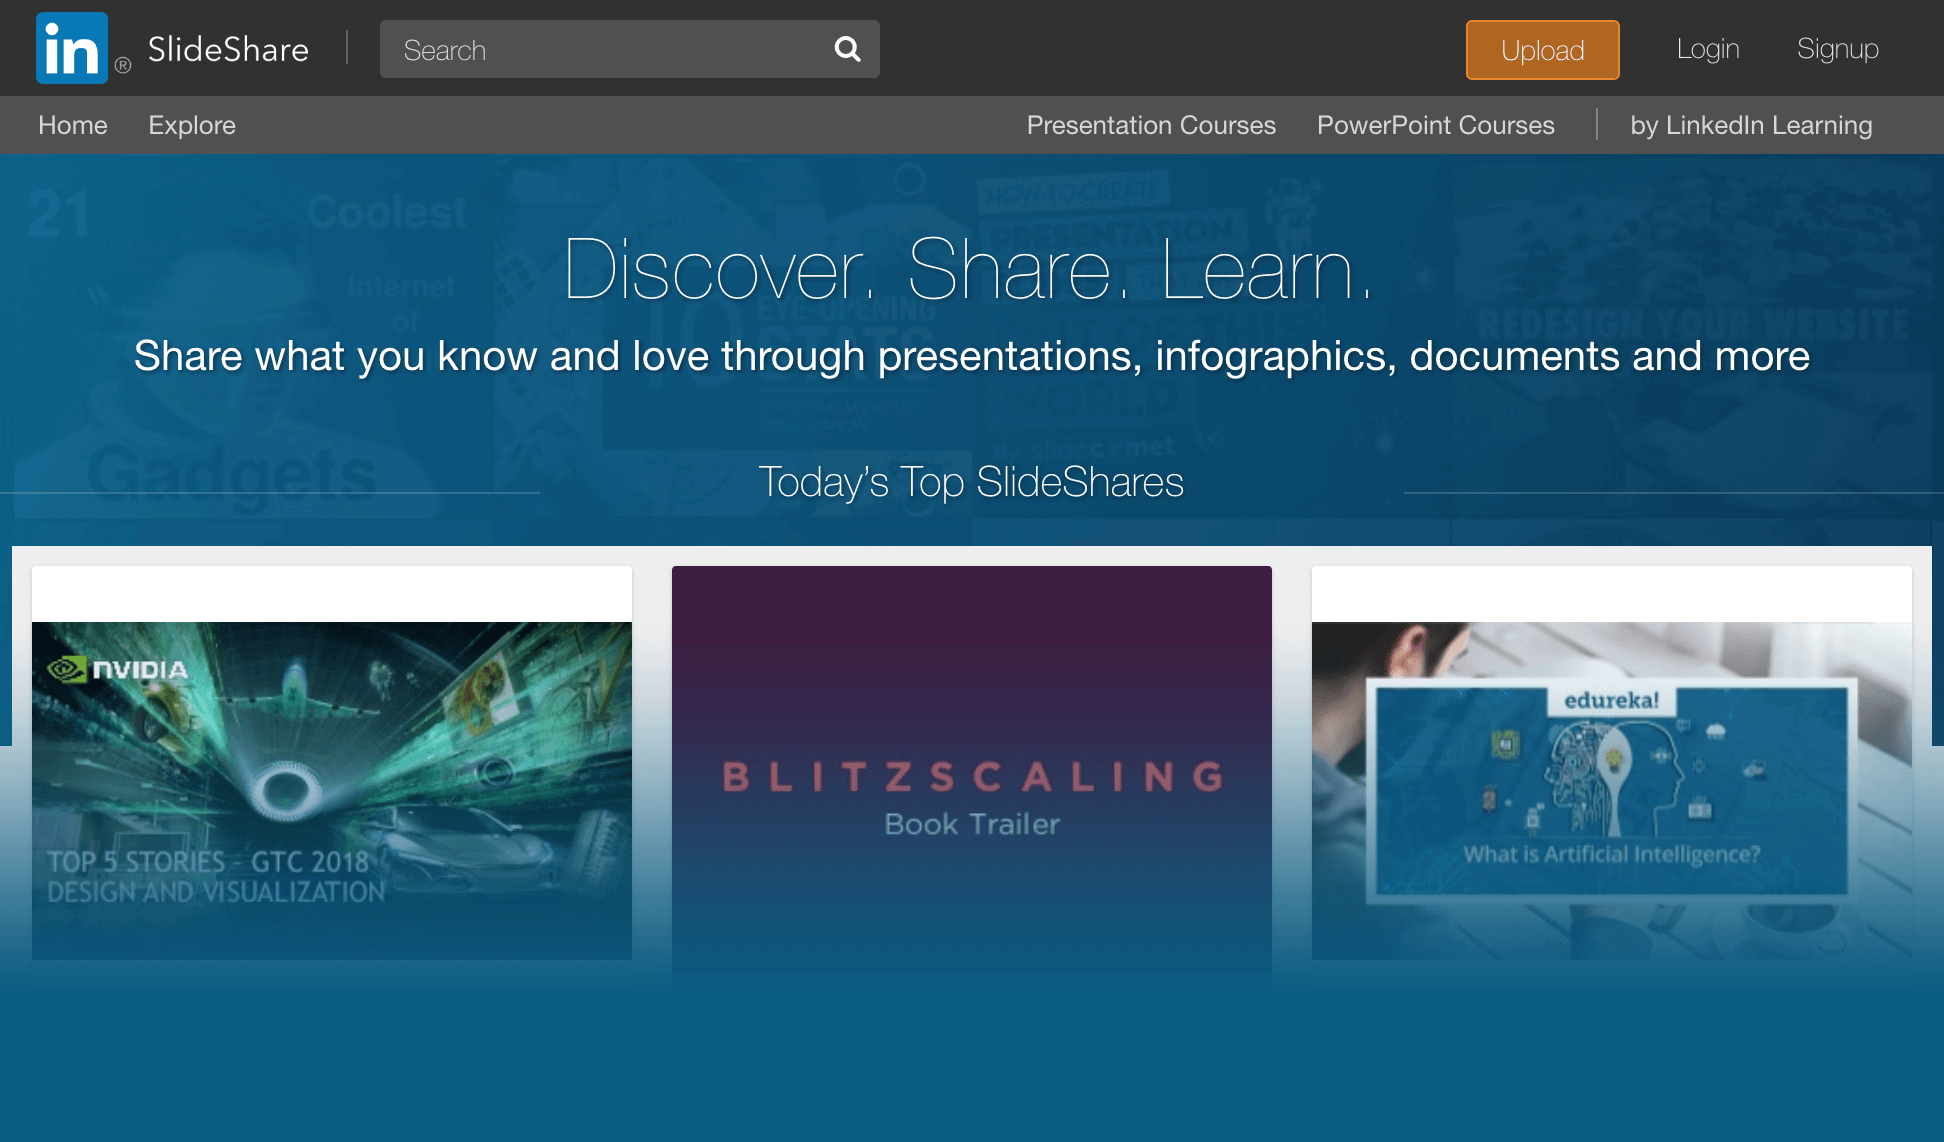The image size is (1944, 1142).
Task: Focus the Search input field
Action: pos(630,49)
